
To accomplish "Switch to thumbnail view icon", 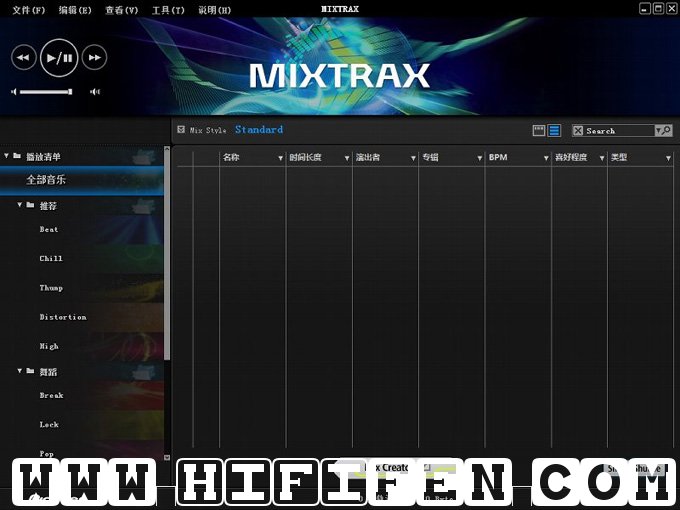I will [539, 130].
